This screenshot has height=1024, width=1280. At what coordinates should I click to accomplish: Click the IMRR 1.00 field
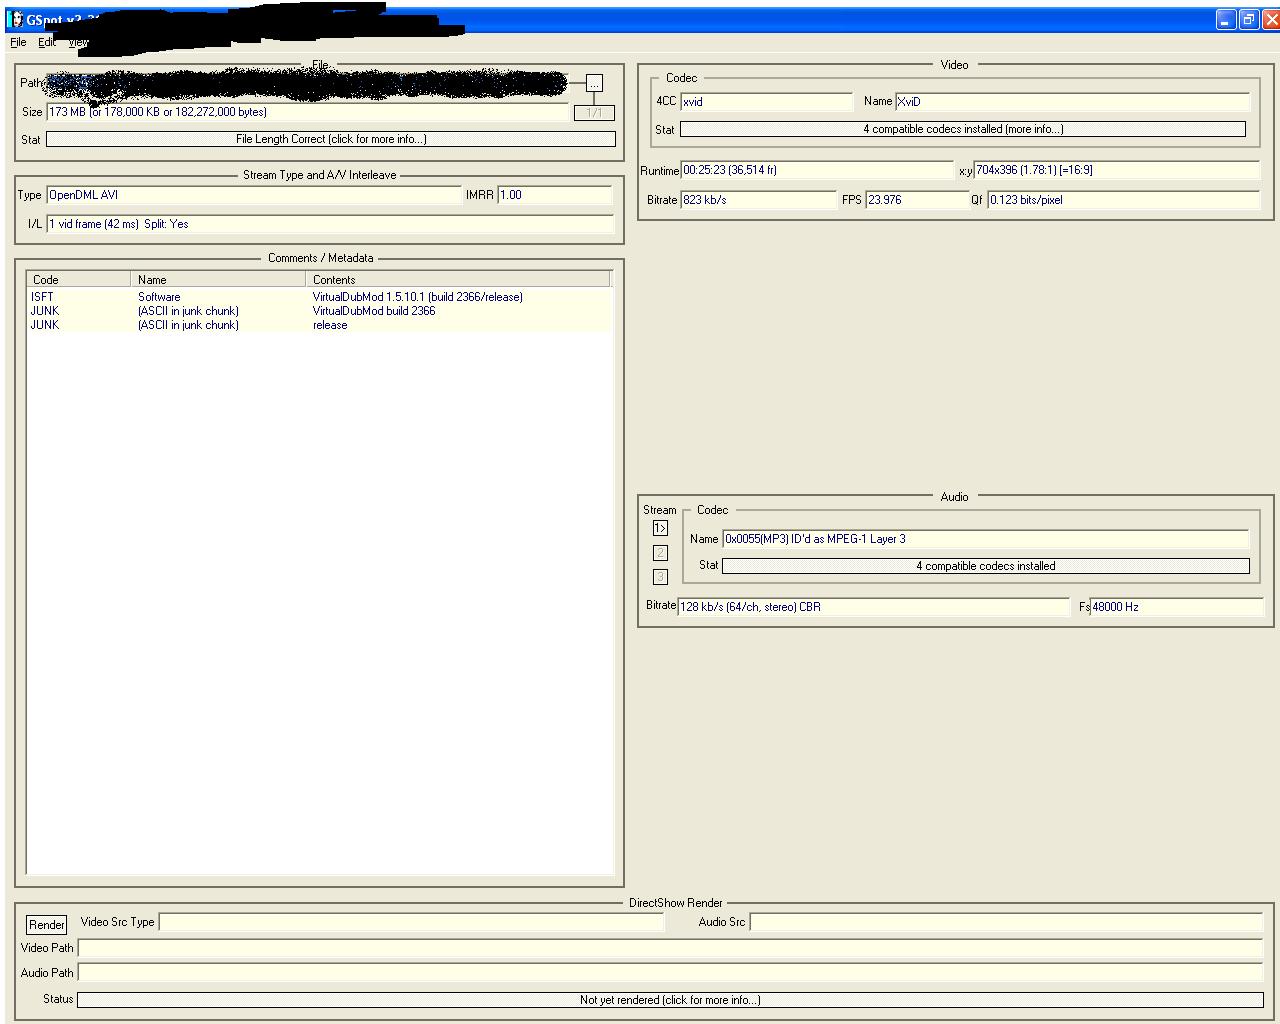[x=555, y=195]
